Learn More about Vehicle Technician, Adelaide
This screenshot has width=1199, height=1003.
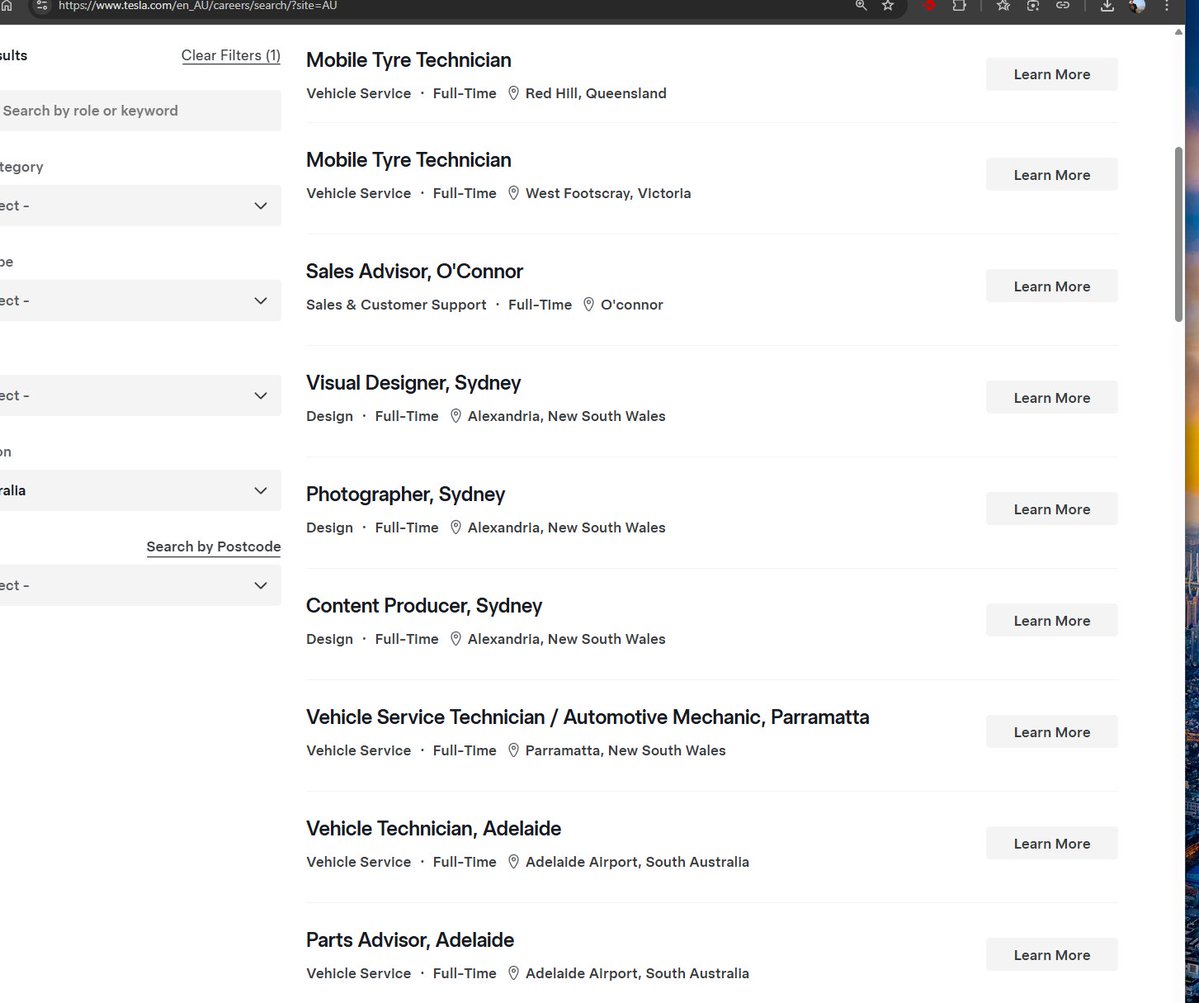click(1051, 843)
